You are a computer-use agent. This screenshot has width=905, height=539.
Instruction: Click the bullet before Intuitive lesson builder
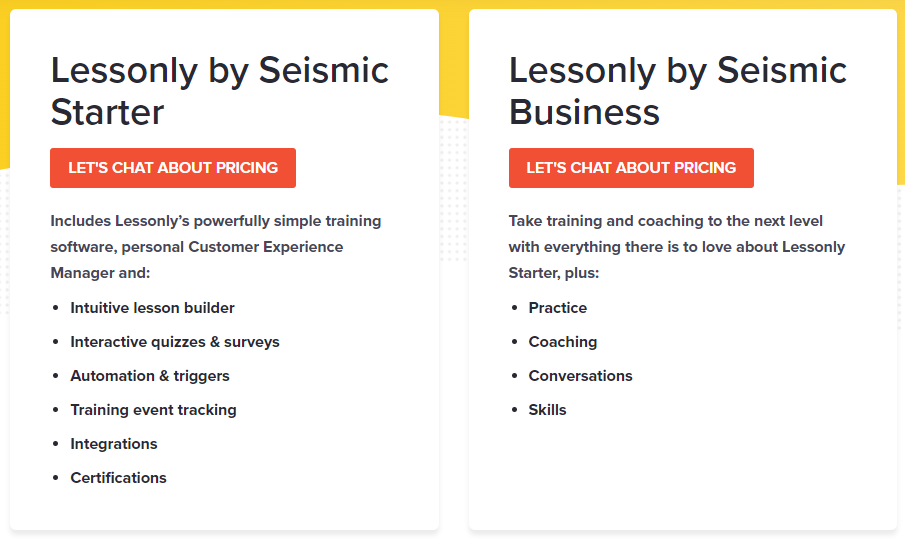[55, 308]
